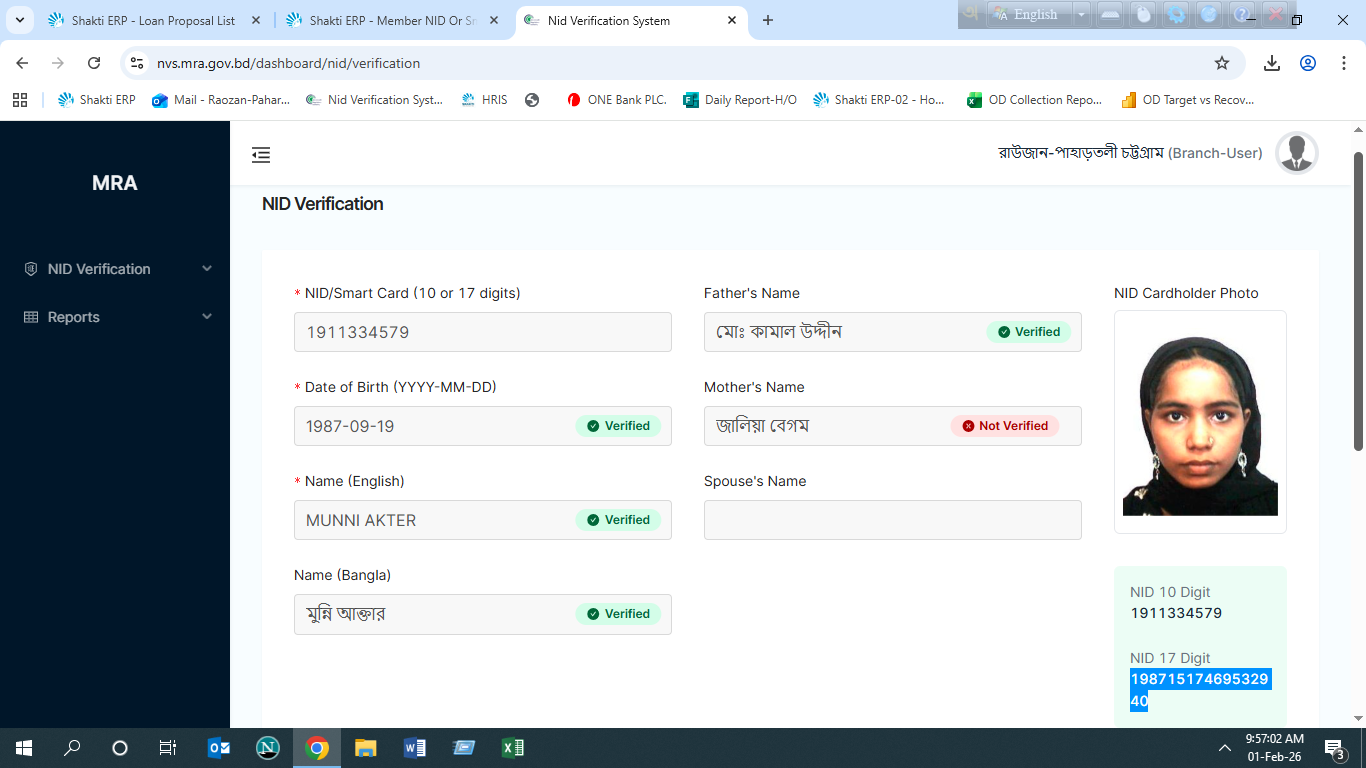Open Excel from the Windows taskbar
This screenshot has height=768, width=1366.
click(512, 748)
